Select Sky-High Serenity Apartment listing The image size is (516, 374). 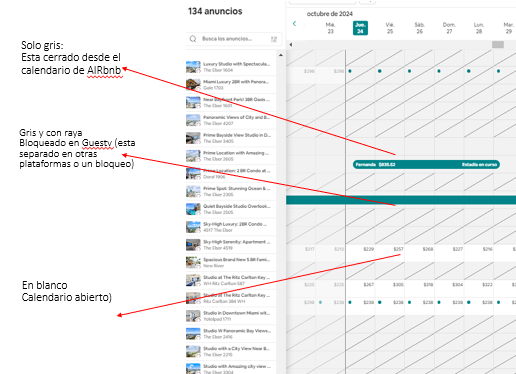(231, 245)
